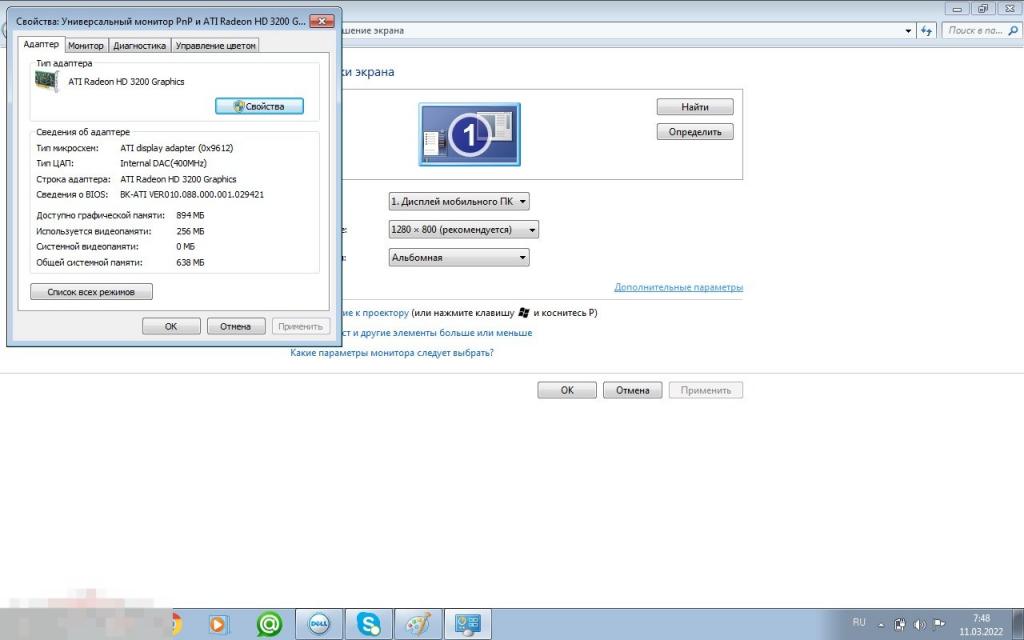Click the Найти button
This screenshot has width=1024, height=640.
[695, 106]
